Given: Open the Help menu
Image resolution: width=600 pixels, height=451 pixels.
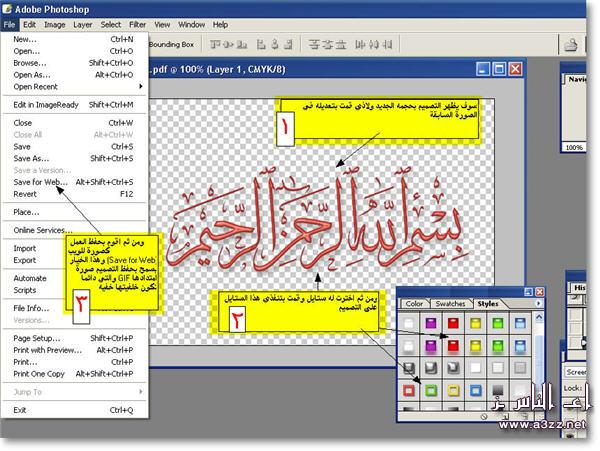Looking at the screenshot, I should click(x=220, y=24).
